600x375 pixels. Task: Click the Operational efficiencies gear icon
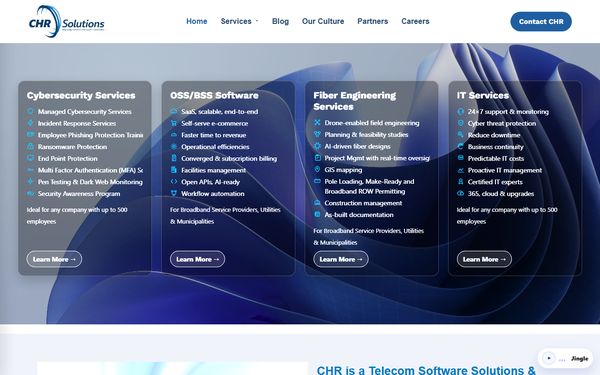pyautogui.click(x=174, y=147)
